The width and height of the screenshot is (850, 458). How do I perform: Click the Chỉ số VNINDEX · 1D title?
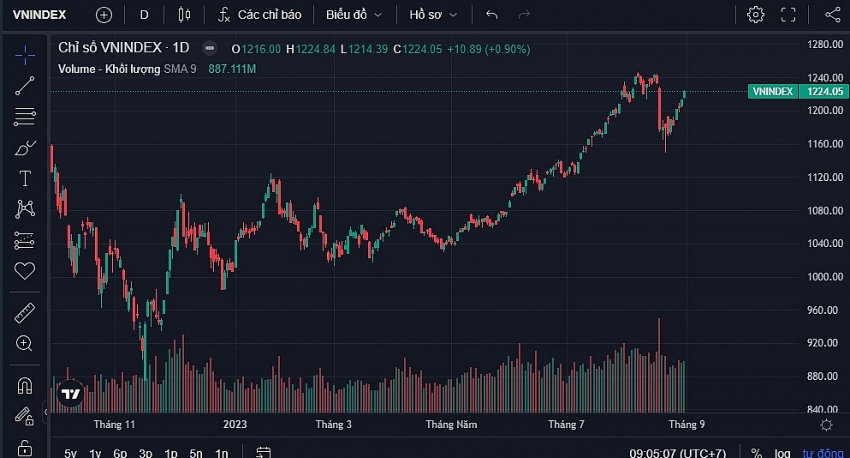(124, 48)
